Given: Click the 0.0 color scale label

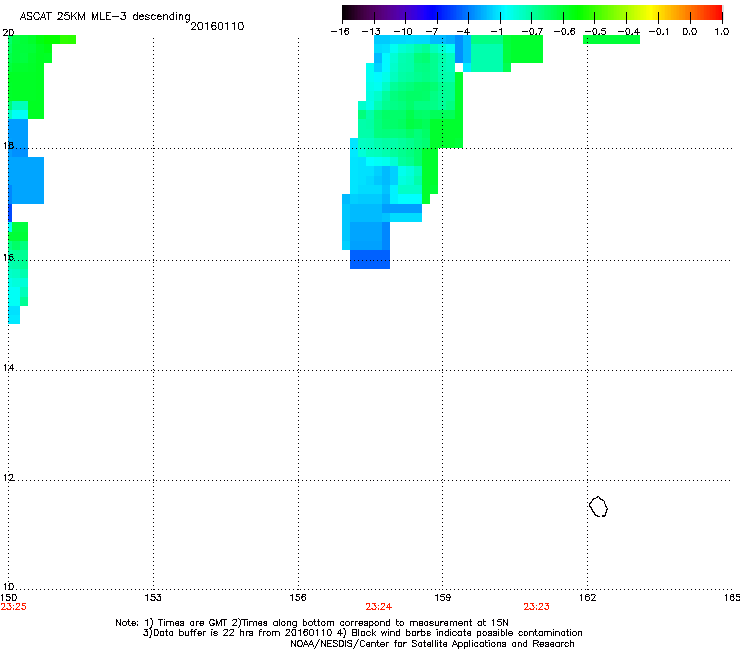Looking at the screenshot, I should (x=690, y=32).
